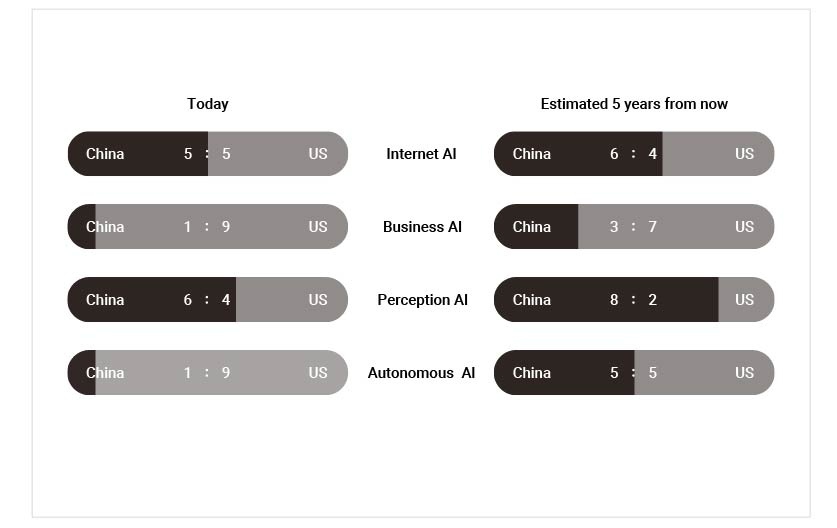Image resolution: width=837 pixels, height=528 pixels.
Task: Click US segment of Today Perception AI bar
Action: (292, 300)
